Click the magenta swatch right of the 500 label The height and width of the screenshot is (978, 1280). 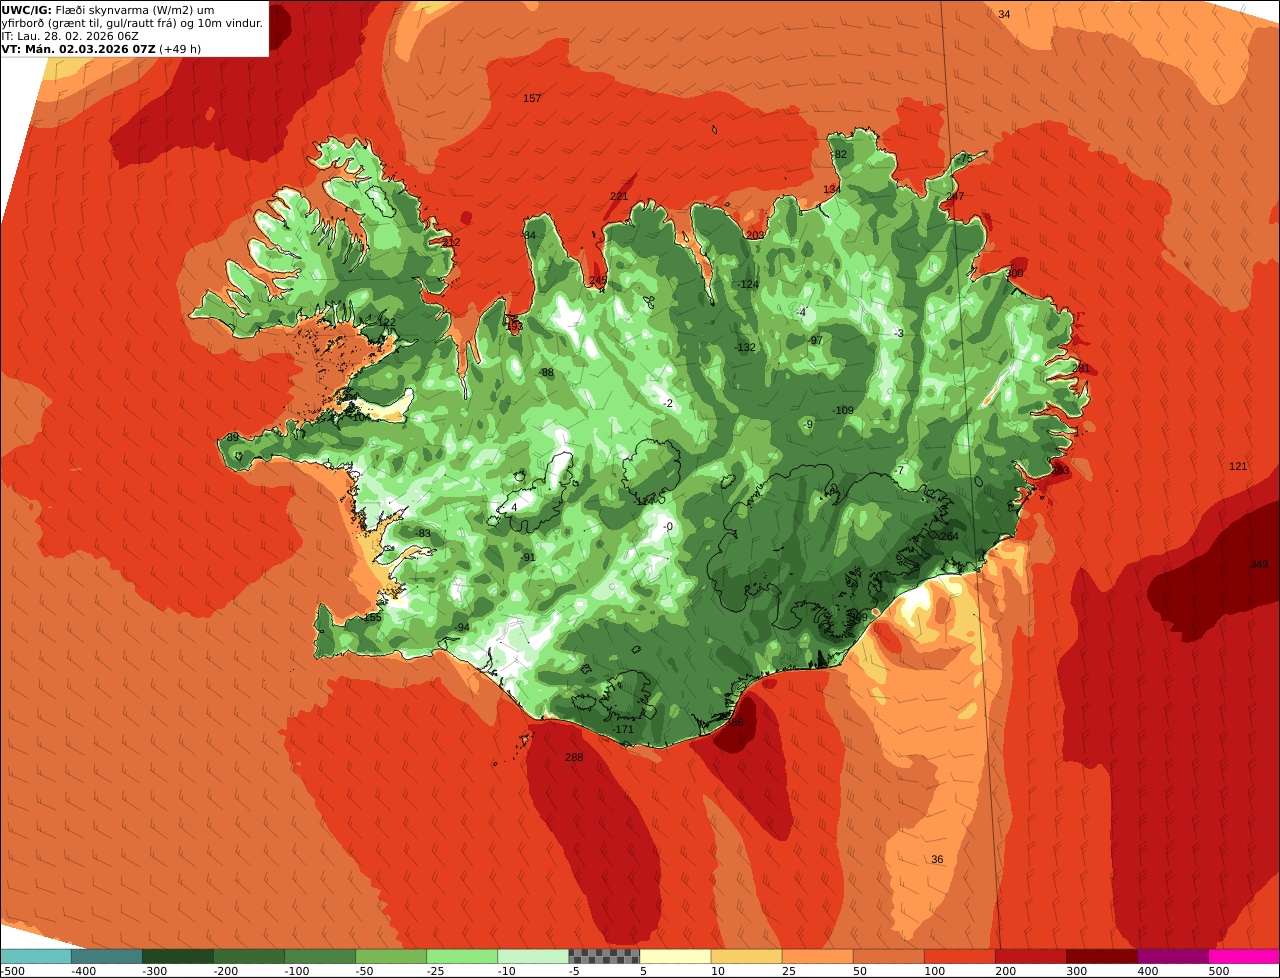click(1245, 956)
